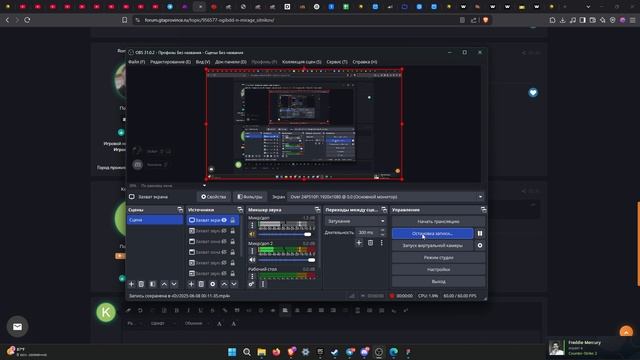This screenshot has width=640, height=360.
Task: Open Микрофон channel three-dot menu
Action: [252, 225]
